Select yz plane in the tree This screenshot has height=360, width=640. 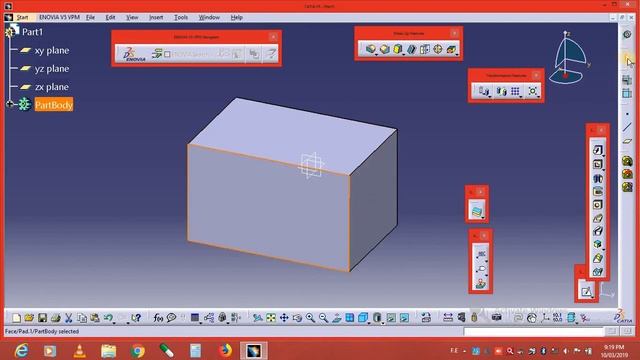pyautogui.click(x=51, y=69)
